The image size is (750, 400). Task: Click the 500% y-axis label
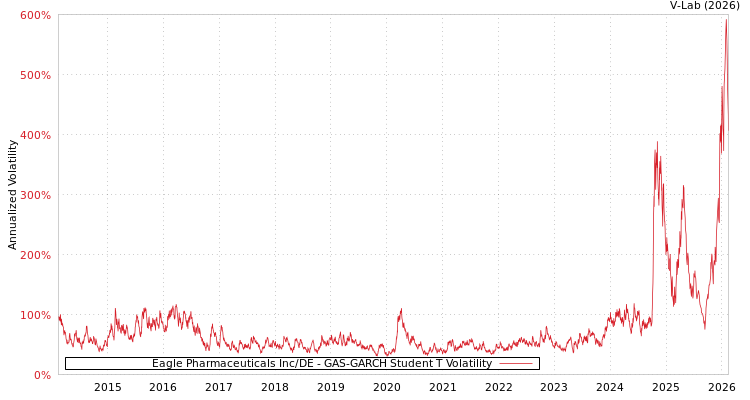point(35,76)
